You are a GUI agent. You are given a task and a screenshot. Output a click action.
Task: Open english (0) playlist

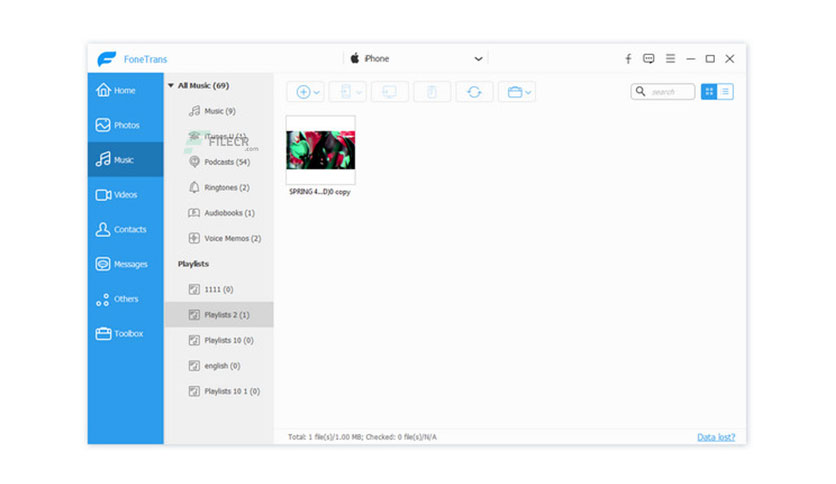pyautogui.click(x=219, y=366)
